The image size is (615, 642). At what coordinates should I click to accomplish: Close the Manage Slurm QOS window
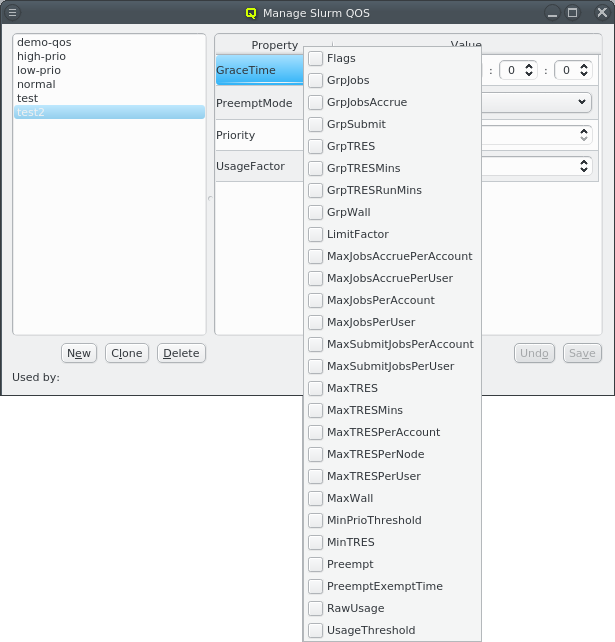(602, 13)
